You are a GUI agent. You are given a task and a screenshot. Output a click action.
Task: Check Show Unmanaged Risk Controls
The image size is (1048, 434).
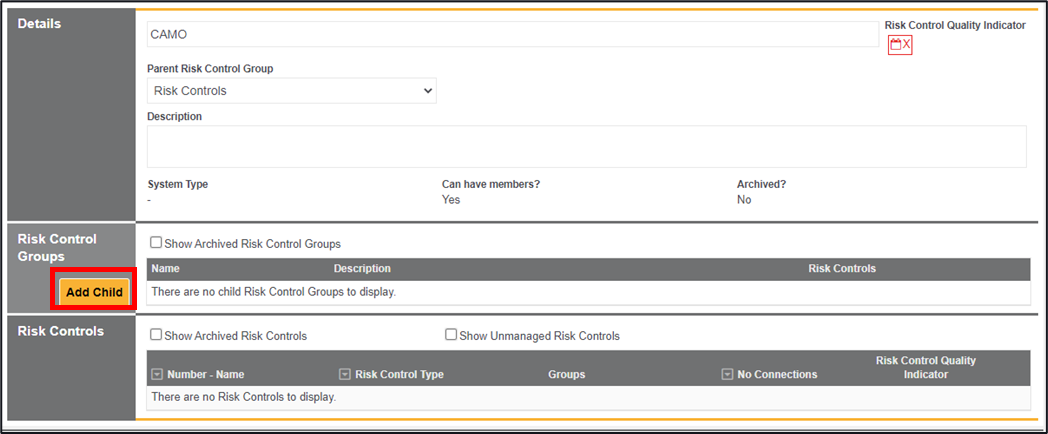(x=451, y=336)
